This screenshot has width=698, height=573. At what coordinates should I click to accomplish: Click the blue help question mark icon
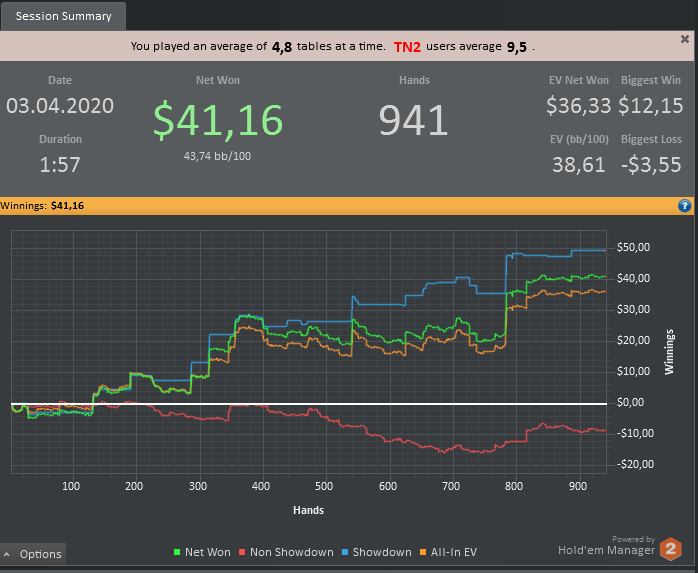(684, 206)
